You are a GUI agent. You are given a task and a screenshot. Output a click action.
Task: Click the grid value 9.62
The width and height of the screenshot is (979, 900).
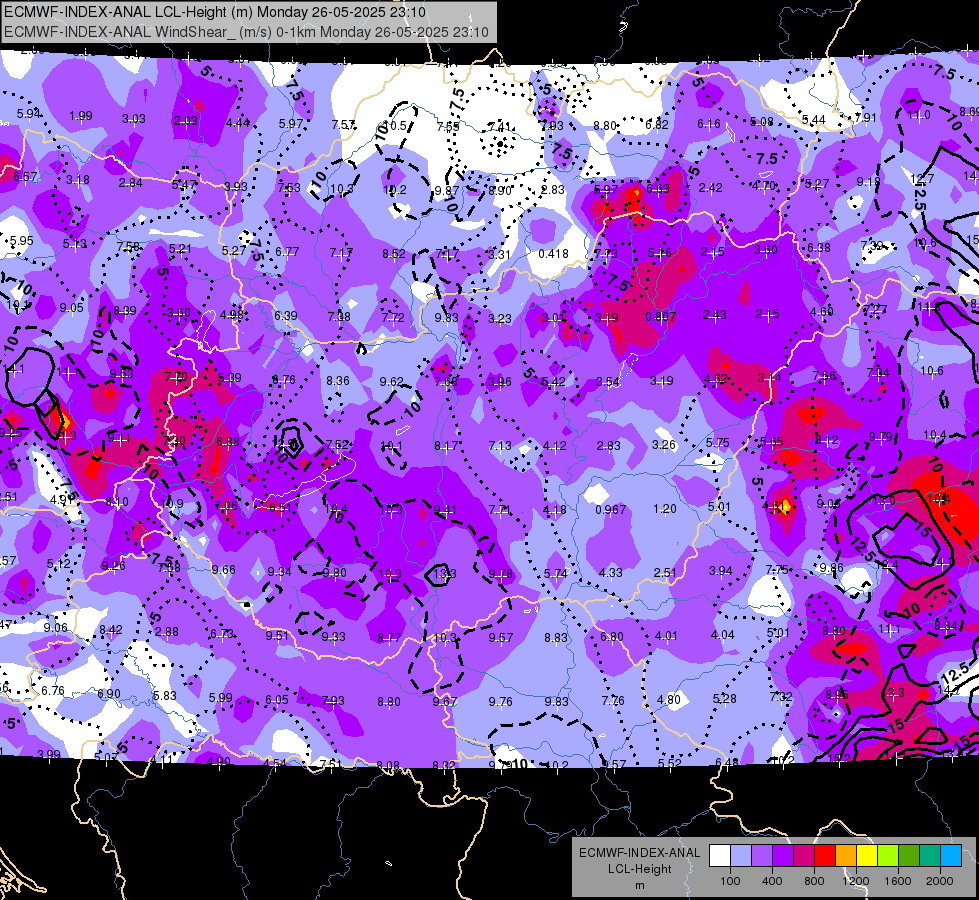coord(391,381)
